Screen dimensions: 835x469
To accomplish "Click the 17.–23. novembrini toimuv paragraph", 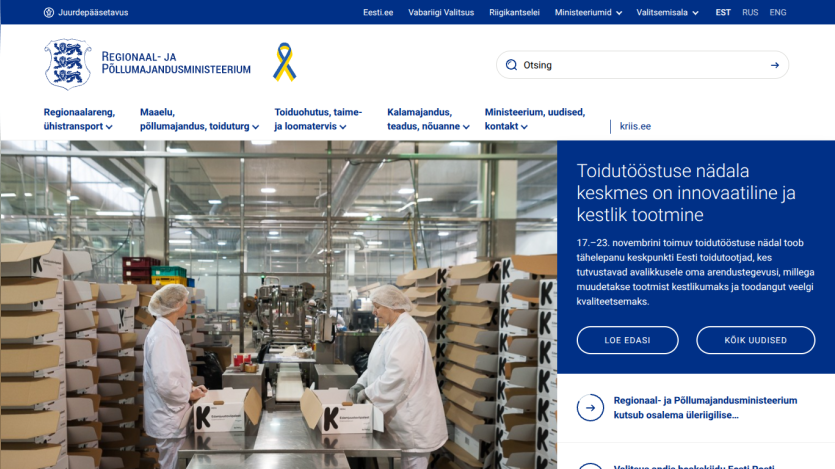I will click(x=695, y=272).
